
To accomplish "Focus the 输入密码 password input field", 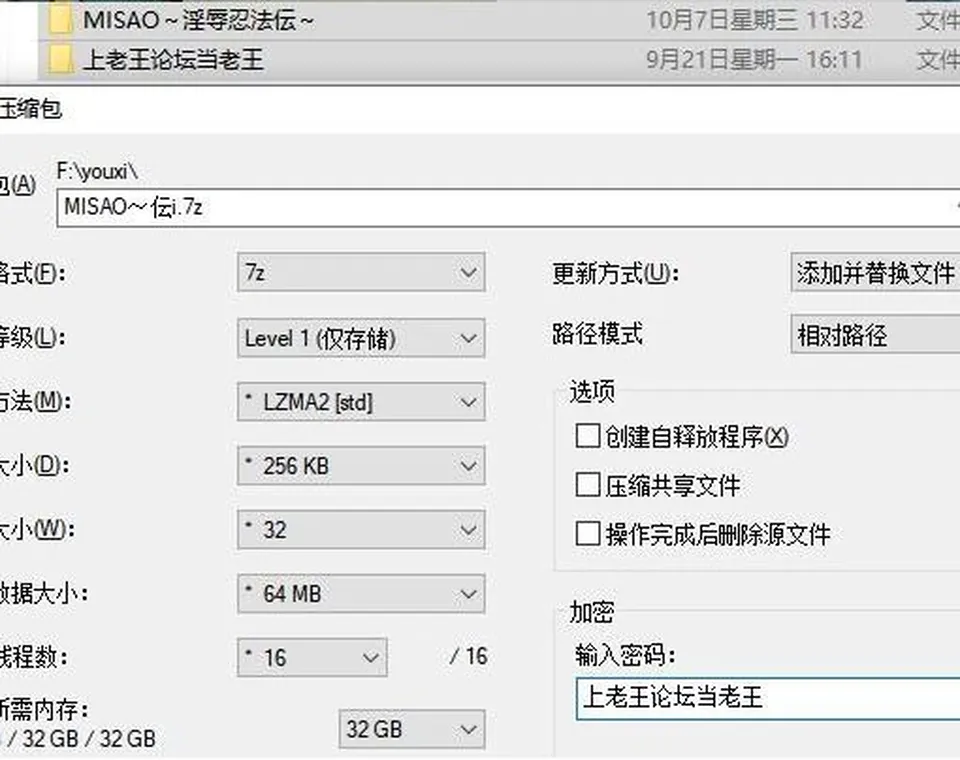I will click(x=768, y=698).
